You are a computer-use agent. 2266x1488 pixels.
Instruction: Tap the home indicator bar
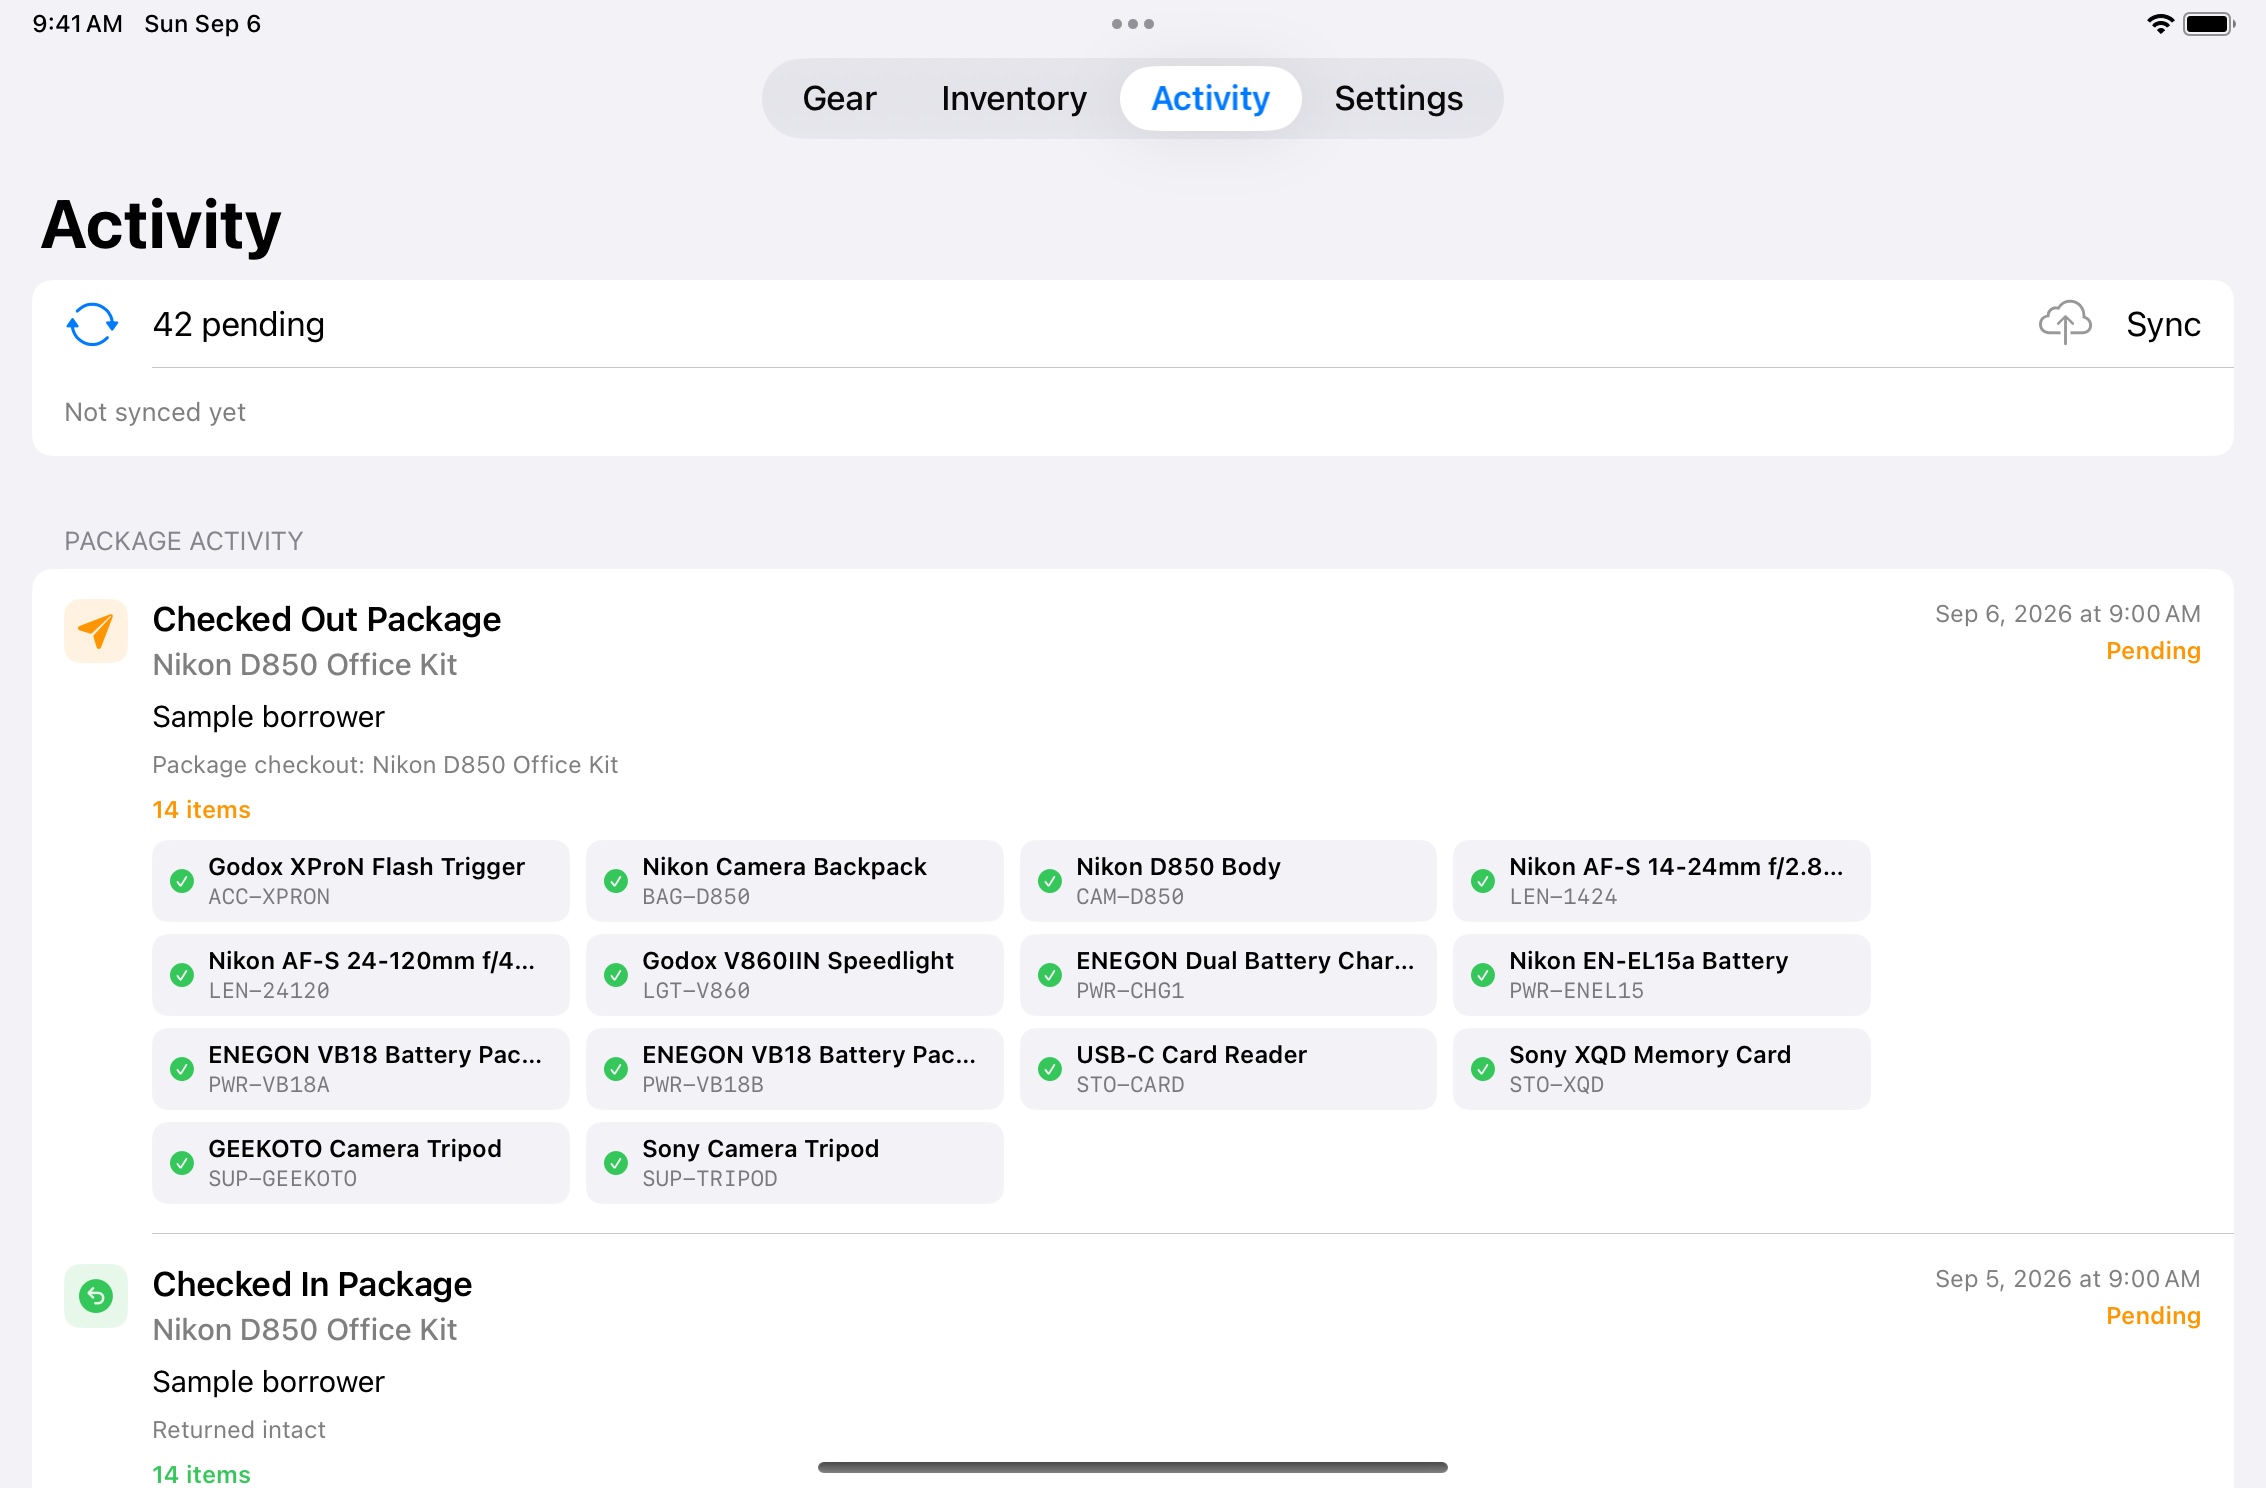click(x=1133, y=1467)
